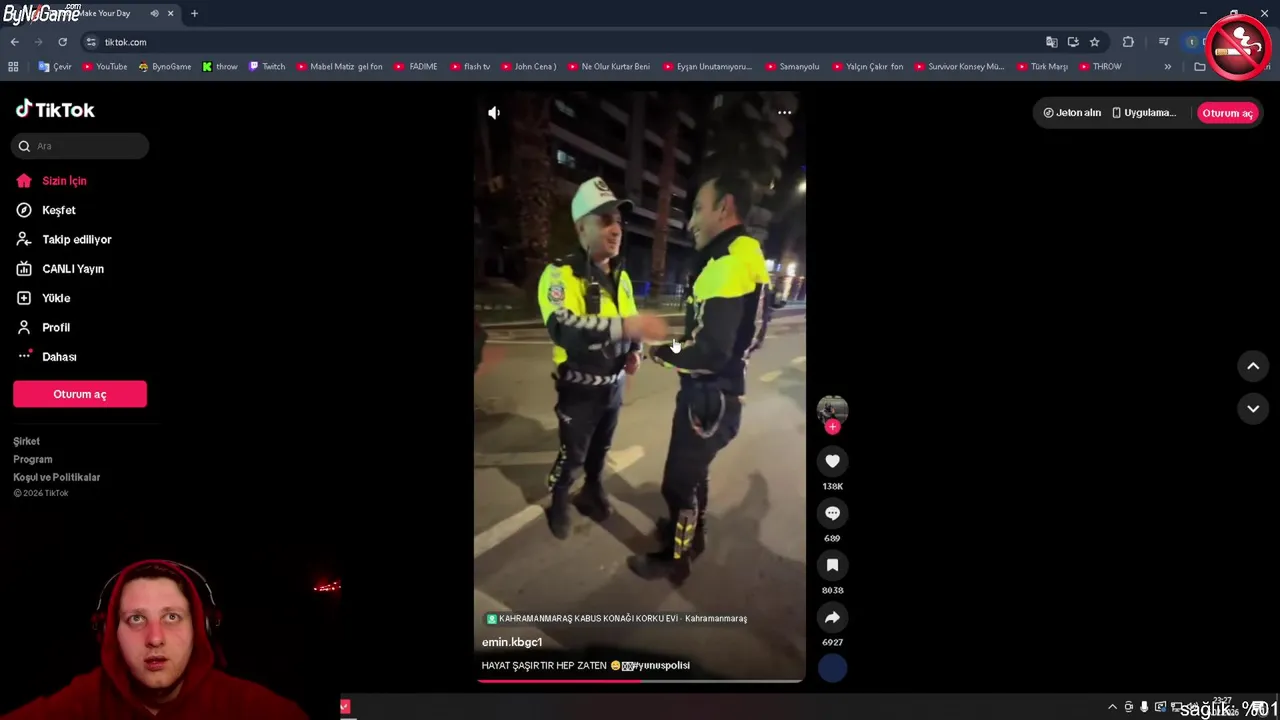Open Mabel Matiz gel fon bookmark
This screenshot has height=720, width=1280.
340,67
